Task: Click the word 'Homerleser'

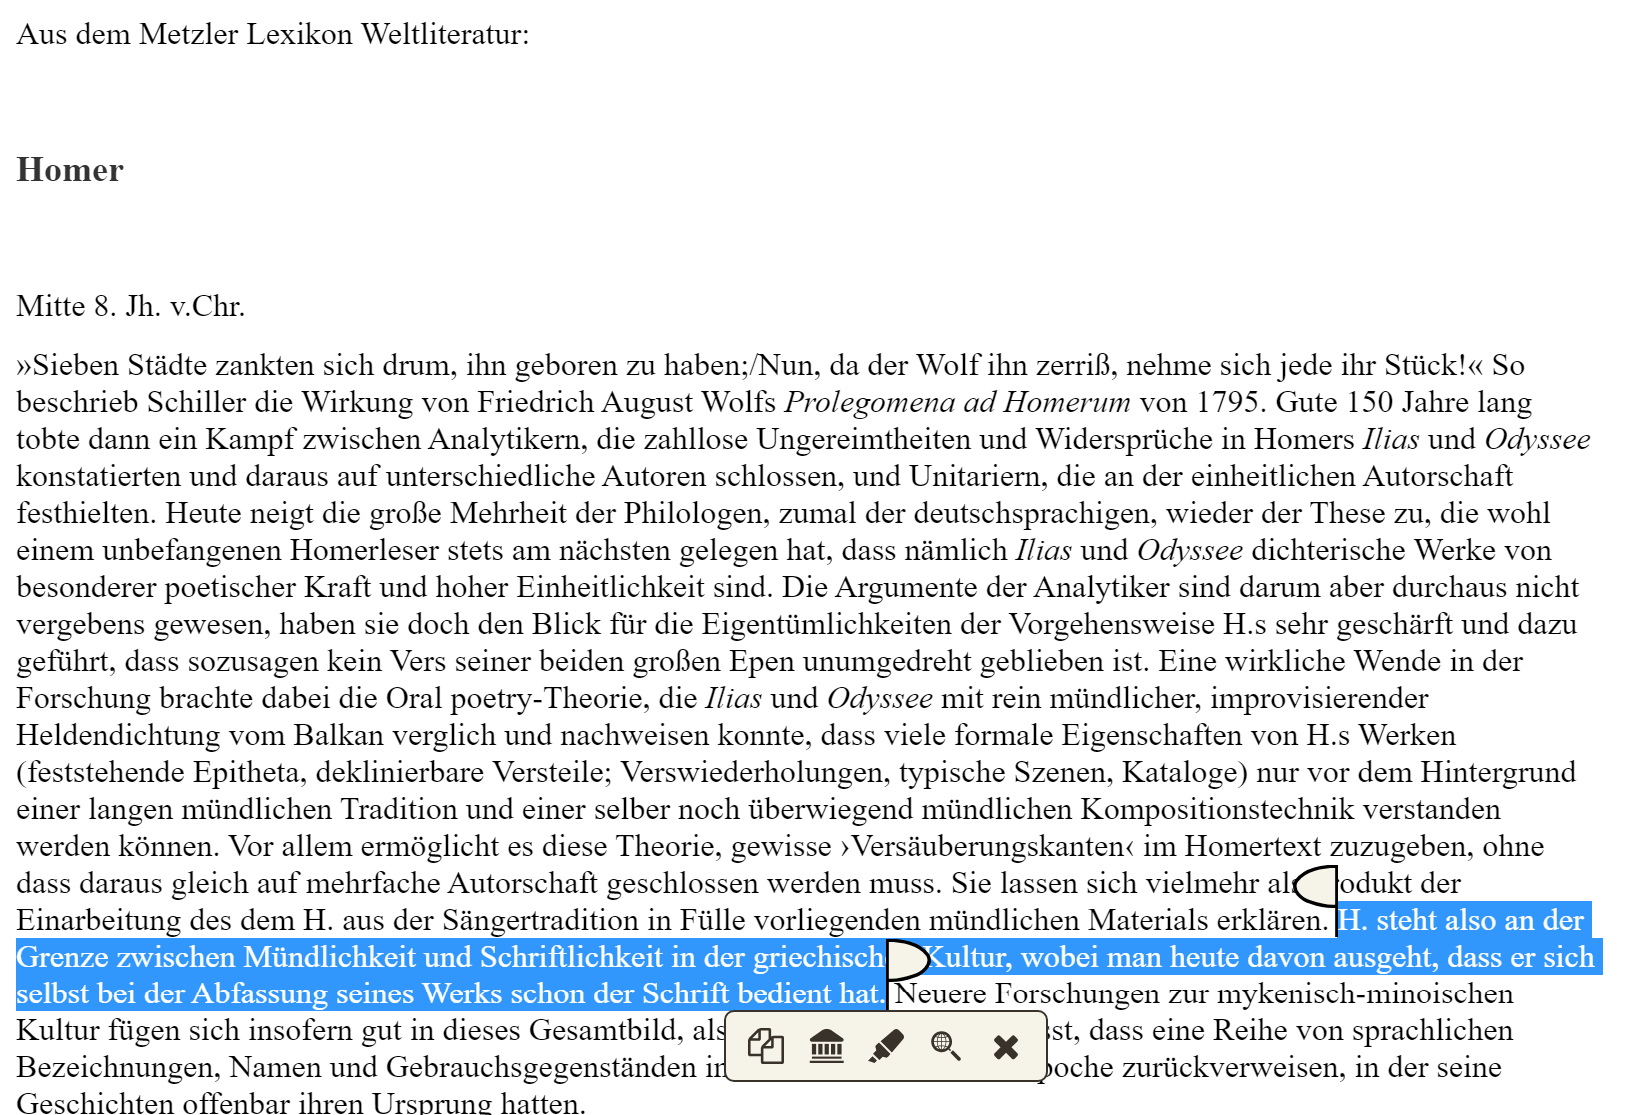Action: [366, 550]
